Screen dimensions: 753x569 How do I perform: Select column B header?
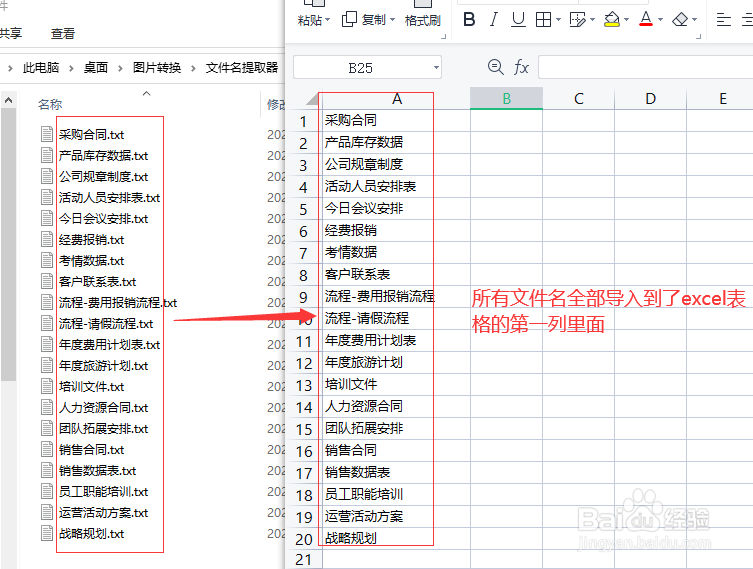tap(507, 98)
